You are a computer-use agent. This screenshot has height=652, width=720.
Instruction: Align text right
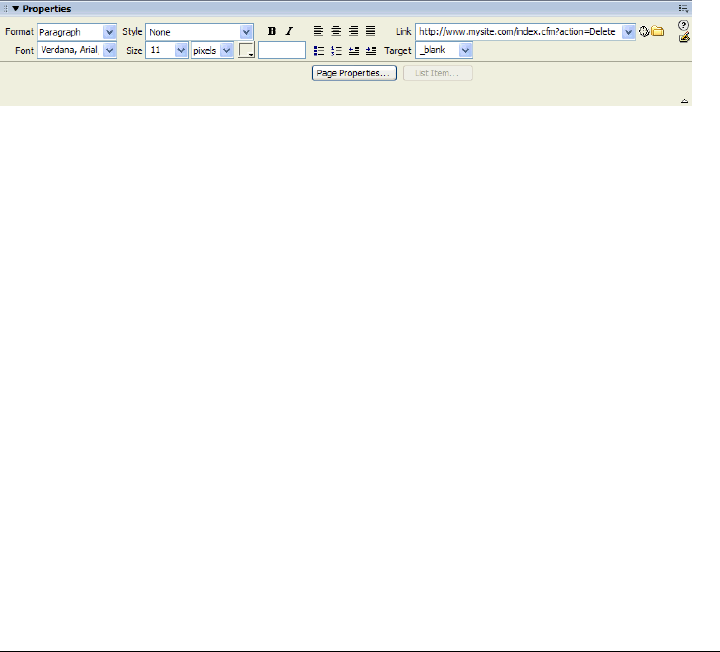click(354, 31)
